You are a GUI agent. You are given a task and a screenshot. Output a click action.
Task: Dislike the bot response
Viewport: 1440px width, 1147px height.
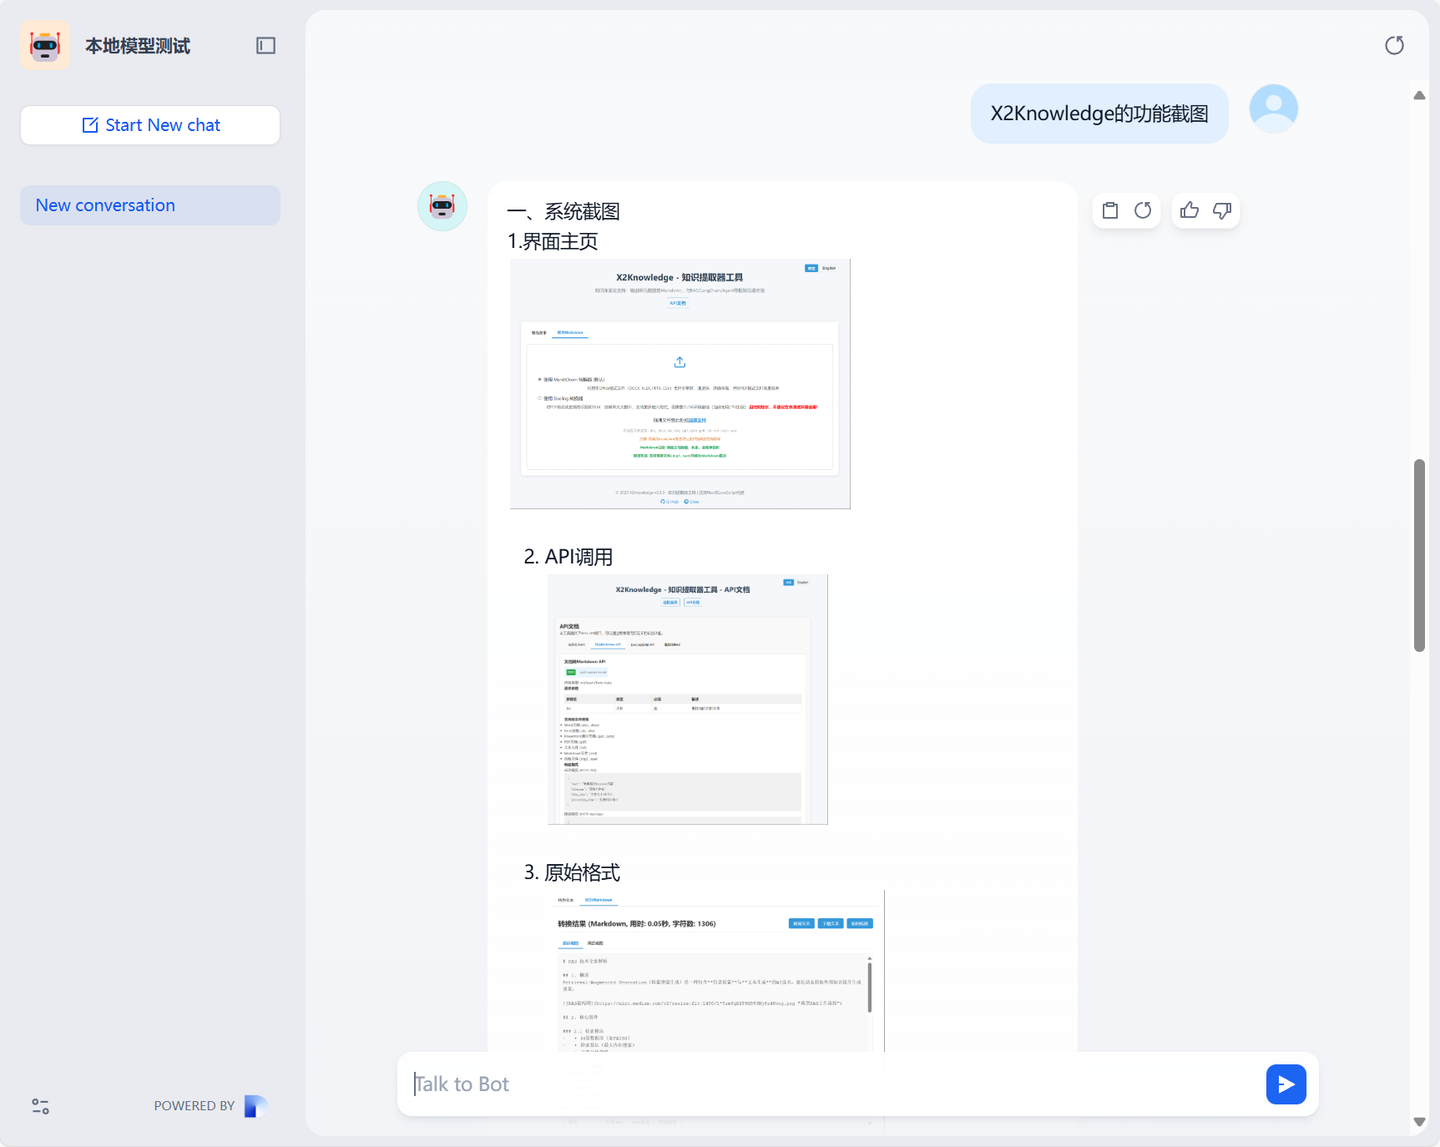1222,210
